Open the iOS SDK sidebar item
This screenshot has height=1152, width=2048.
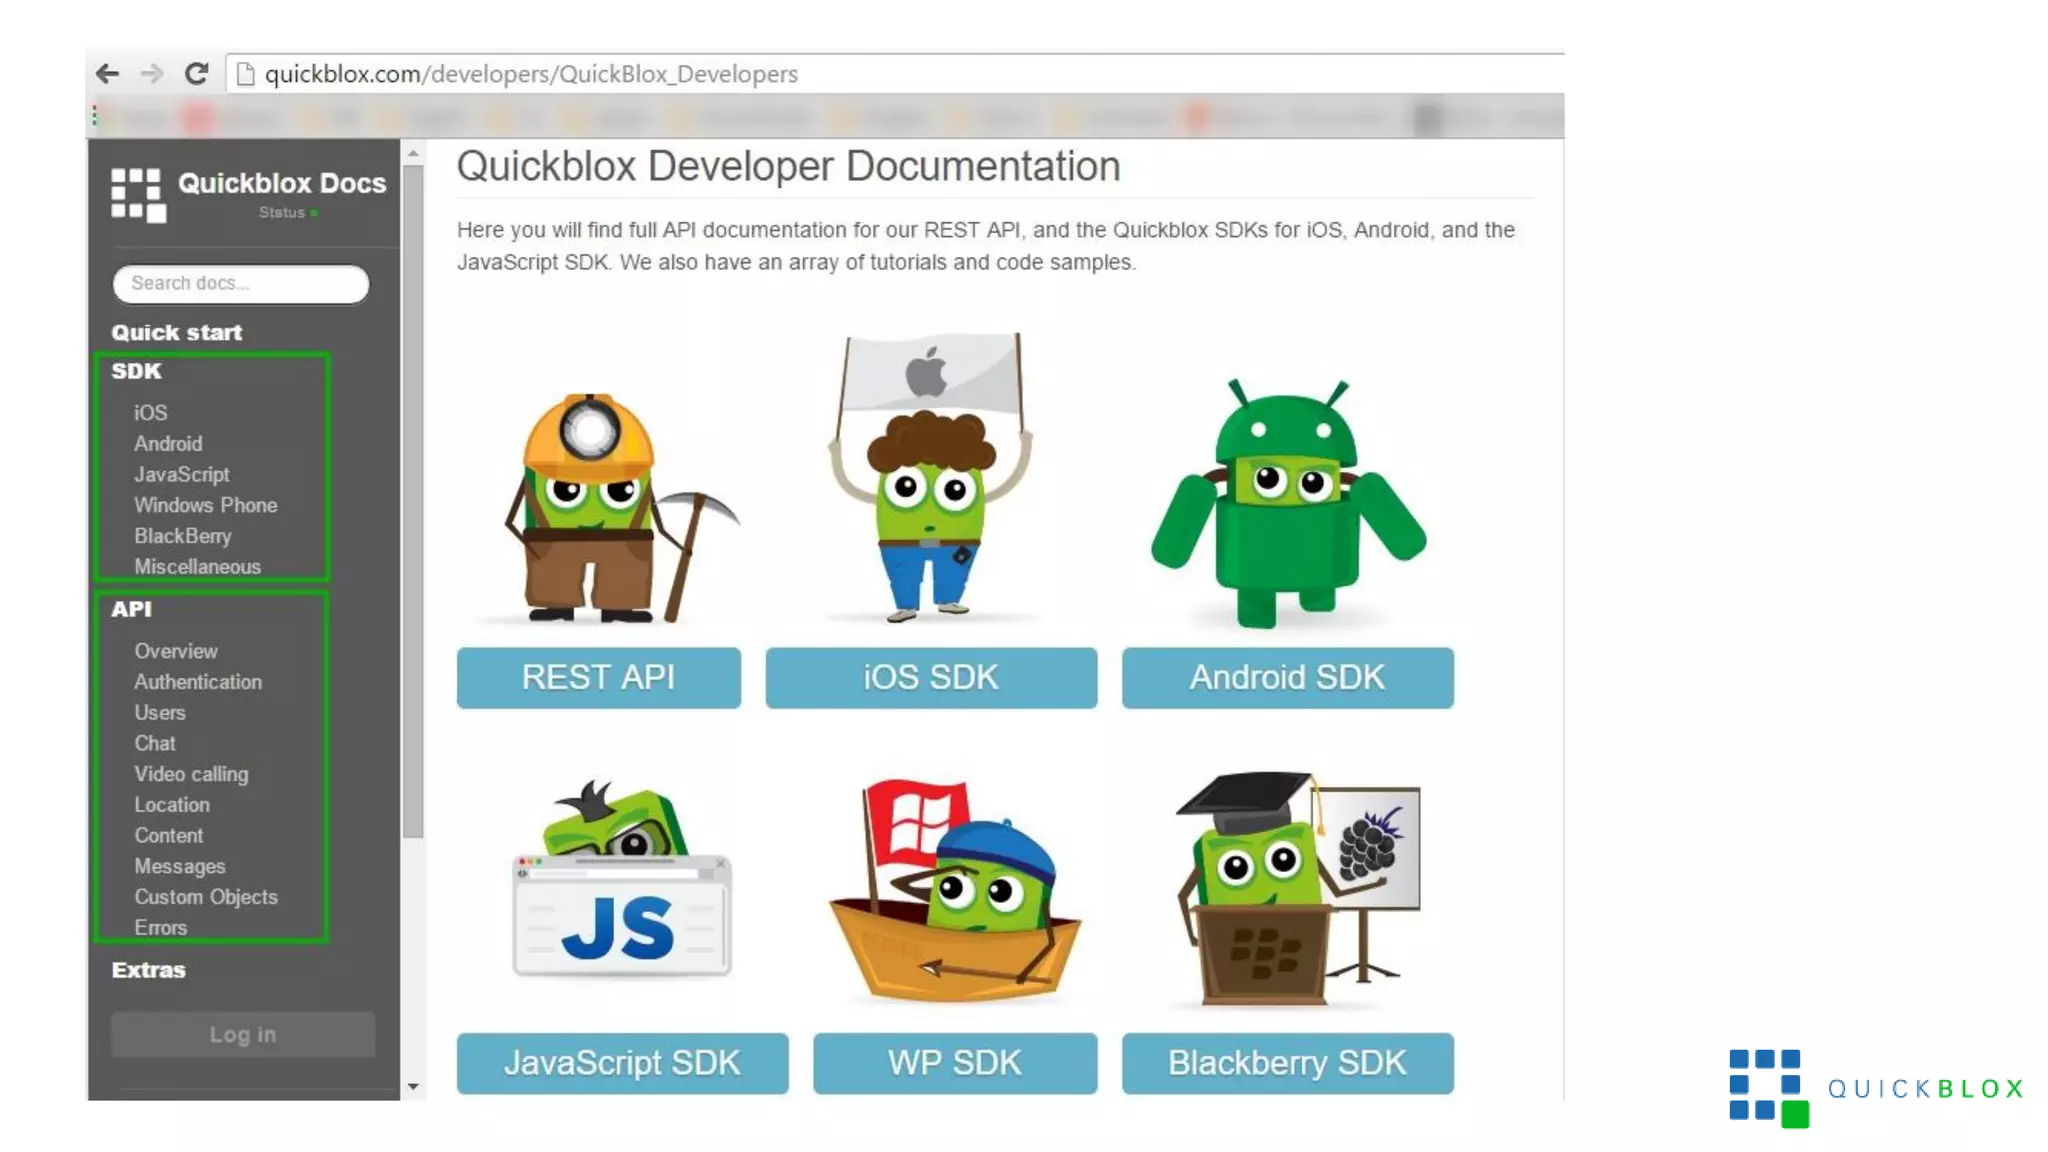(151, 413)
